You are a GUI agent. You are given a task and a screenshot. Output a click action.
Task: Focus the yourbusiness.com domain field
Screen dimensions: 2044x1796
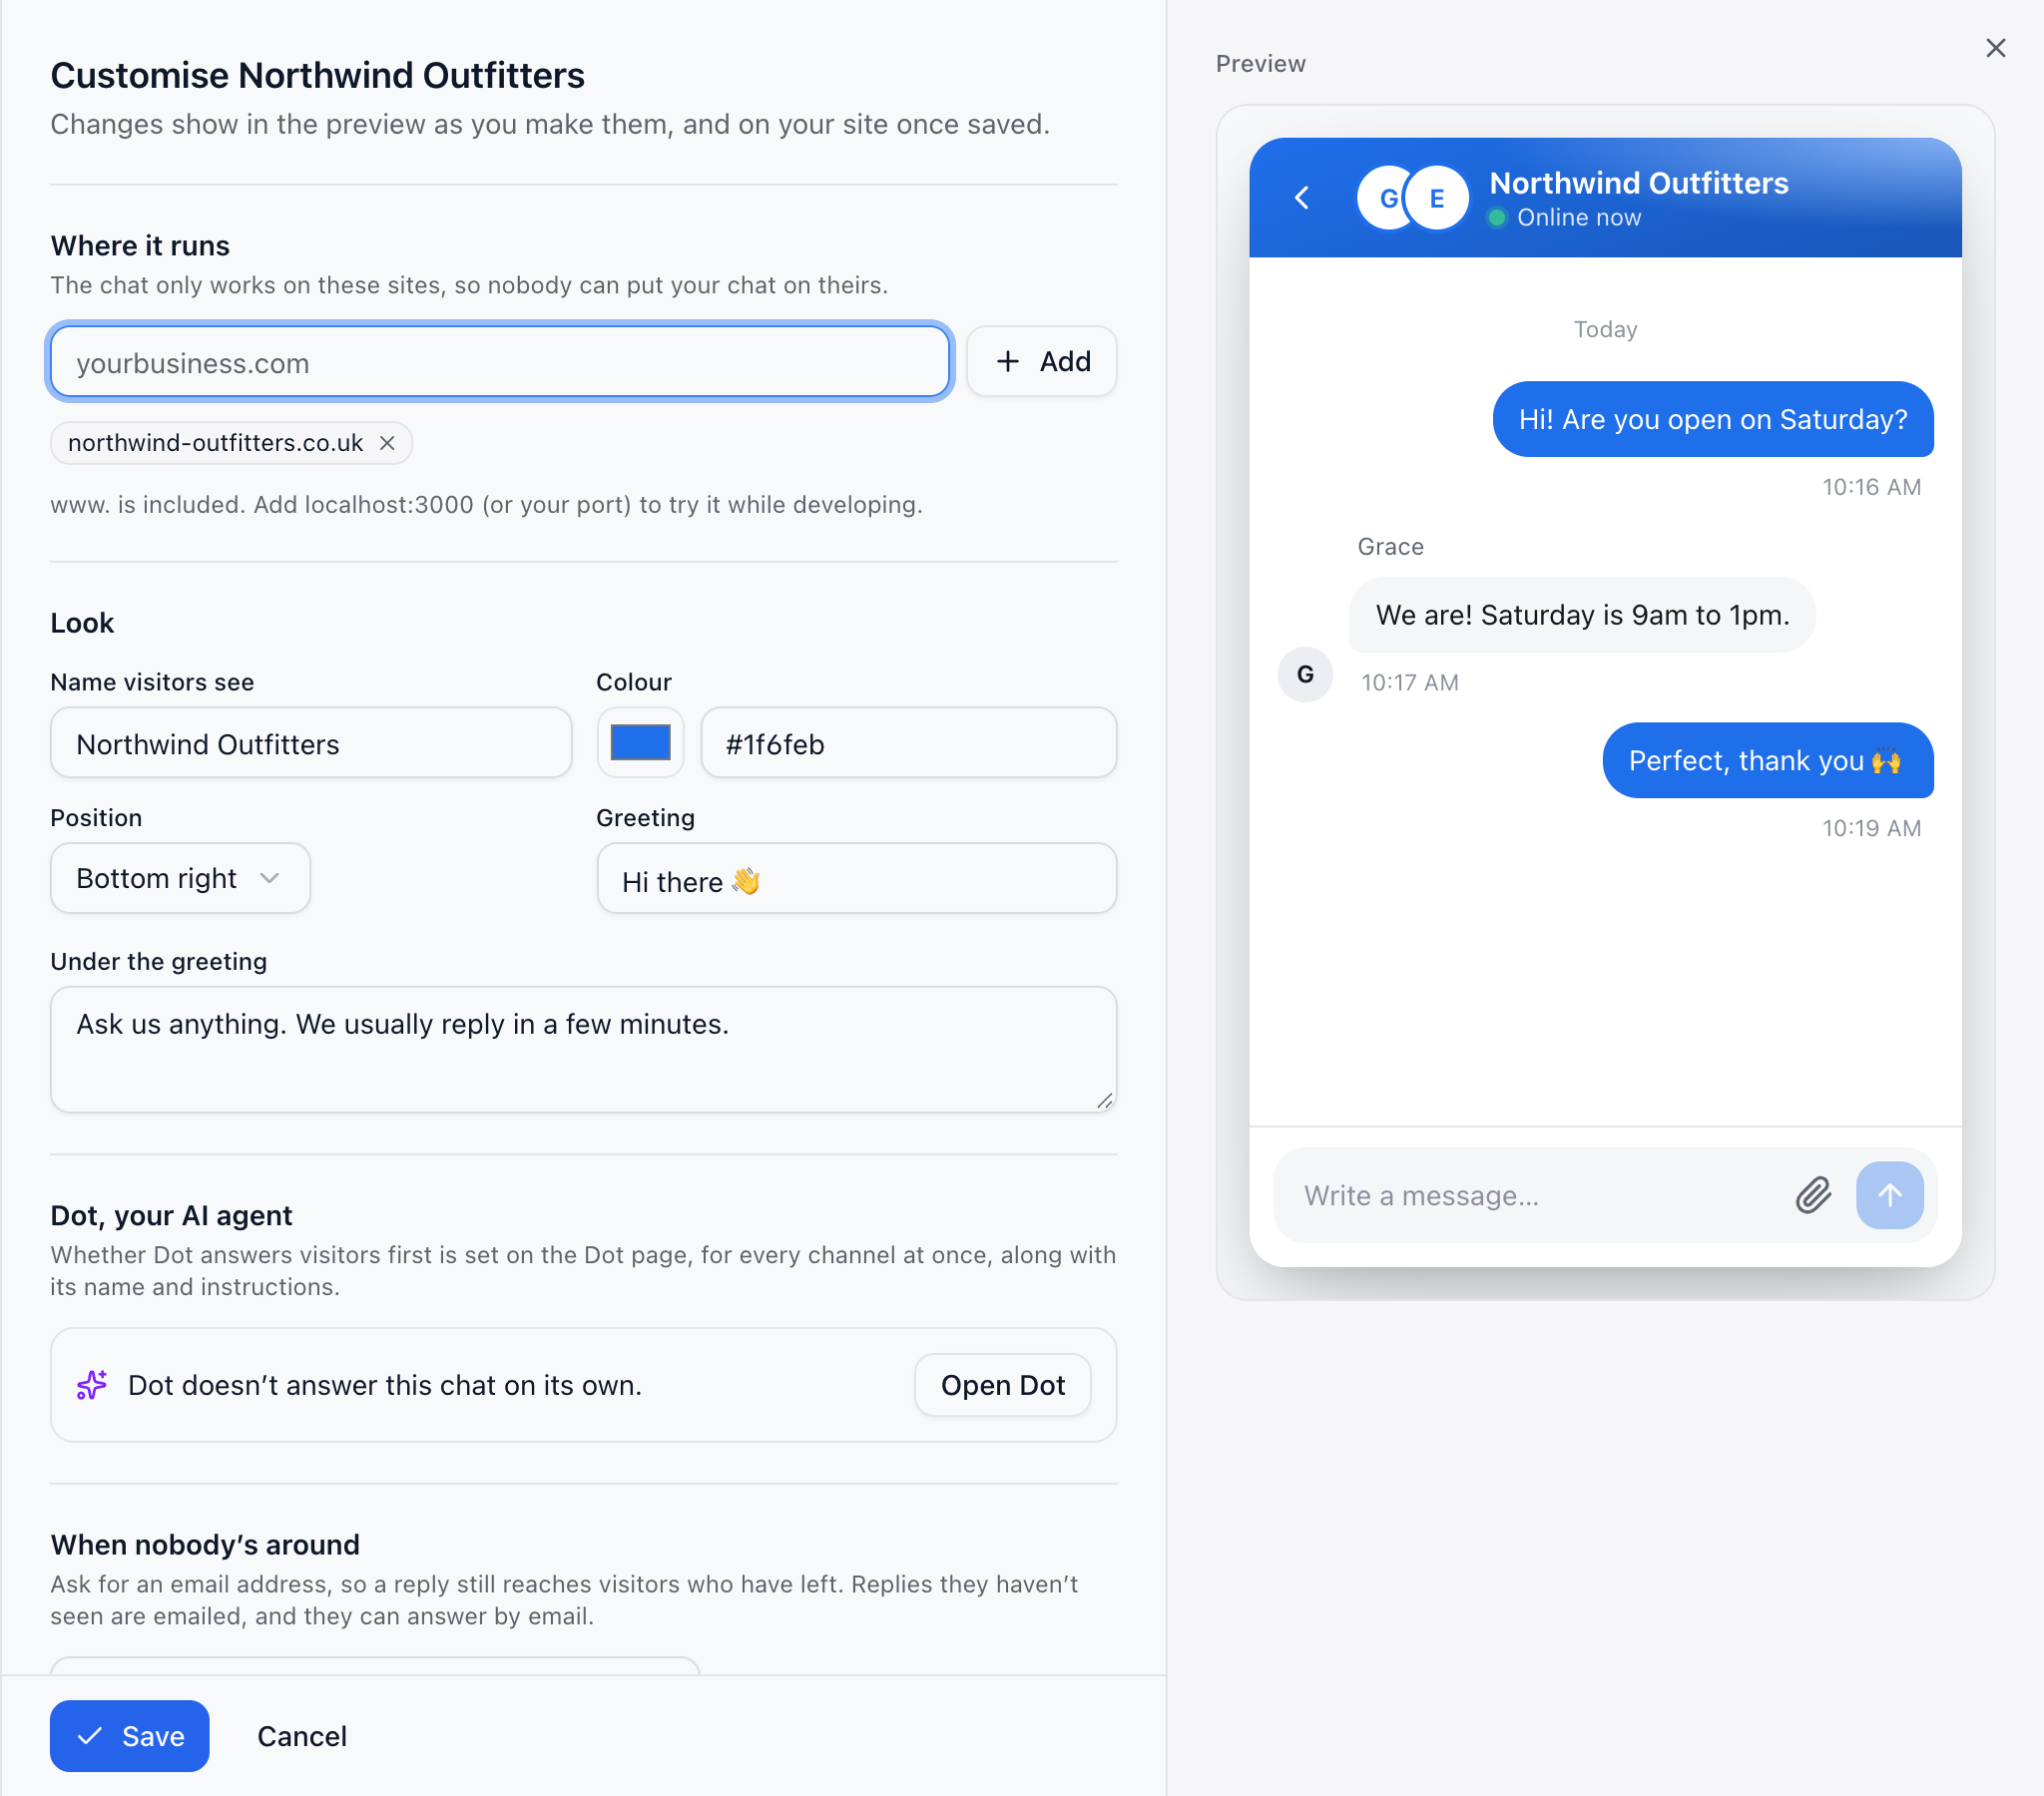(499, 361)
